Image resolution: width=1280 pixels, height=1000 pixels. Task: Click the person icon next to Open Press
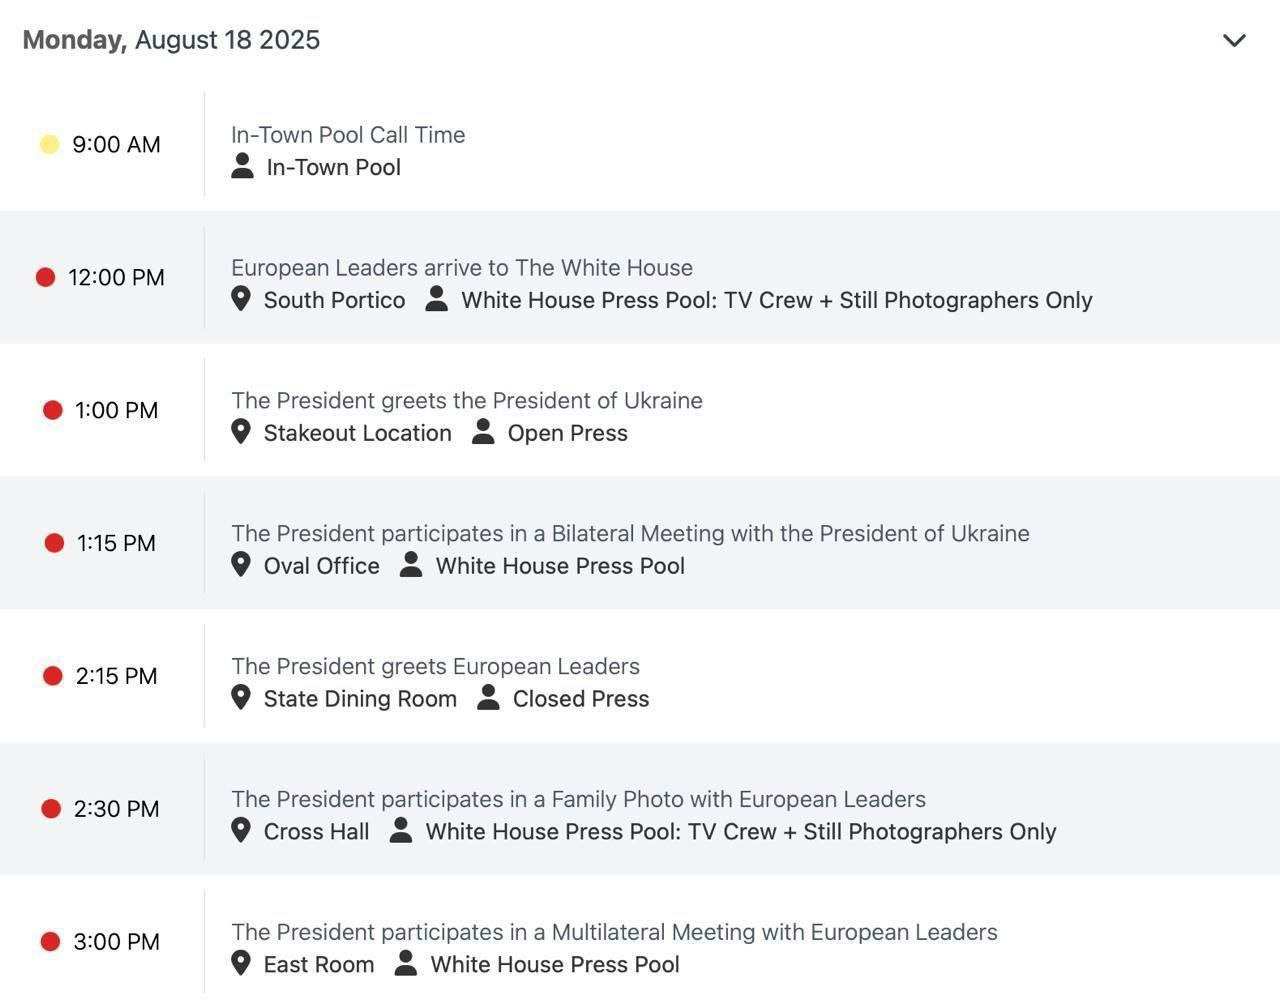pos(483,432)
